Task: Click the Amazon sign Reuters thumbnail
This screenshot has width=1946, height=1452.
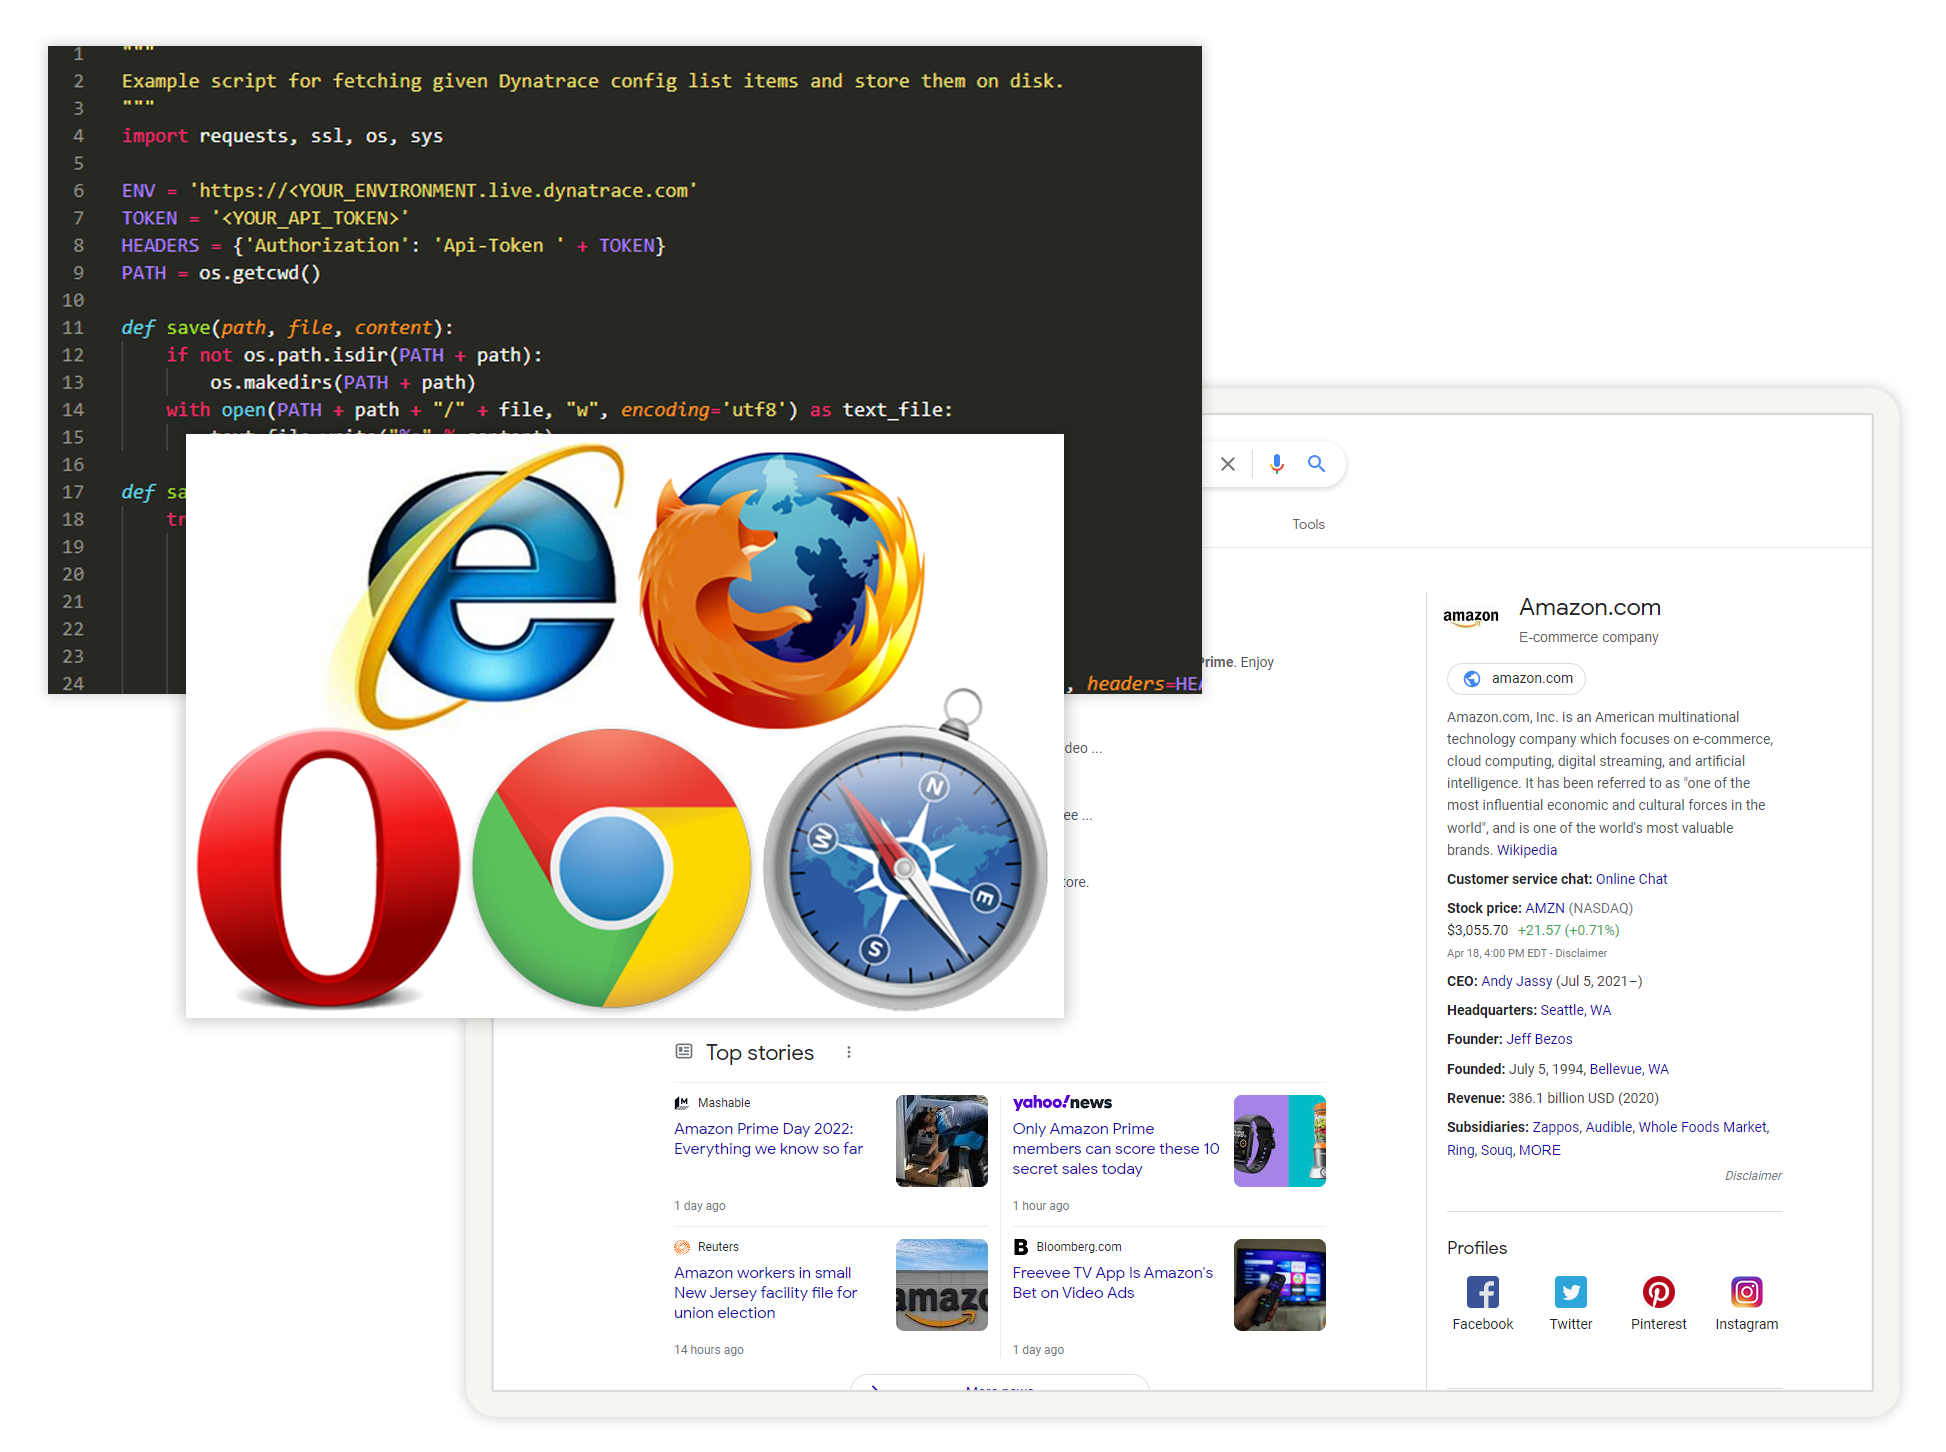Action: [942, 1285]
